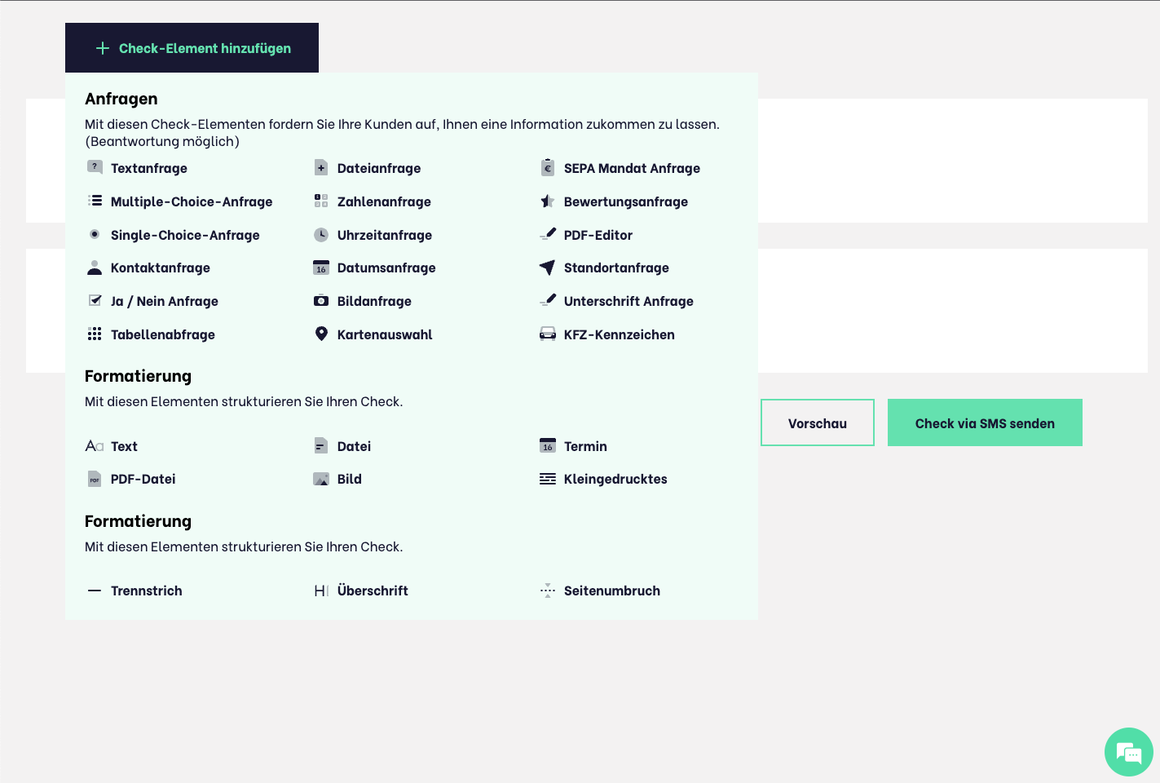Insert a Tabellenabfrage element
Image resolution: width=1160 pixels, height=783 pixels.
coord(162,334)
